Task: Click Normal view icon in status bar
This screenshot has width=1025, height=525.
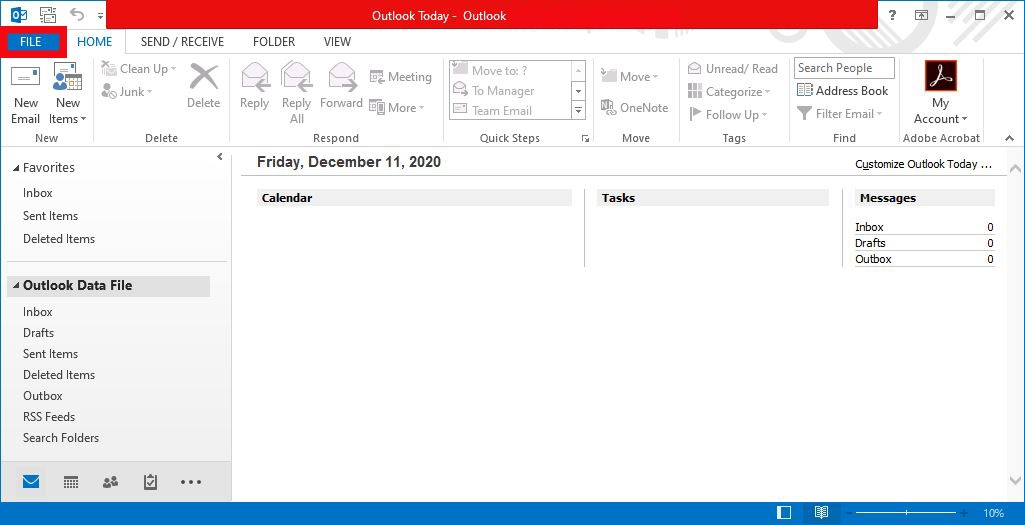Action: coord(784,513)
